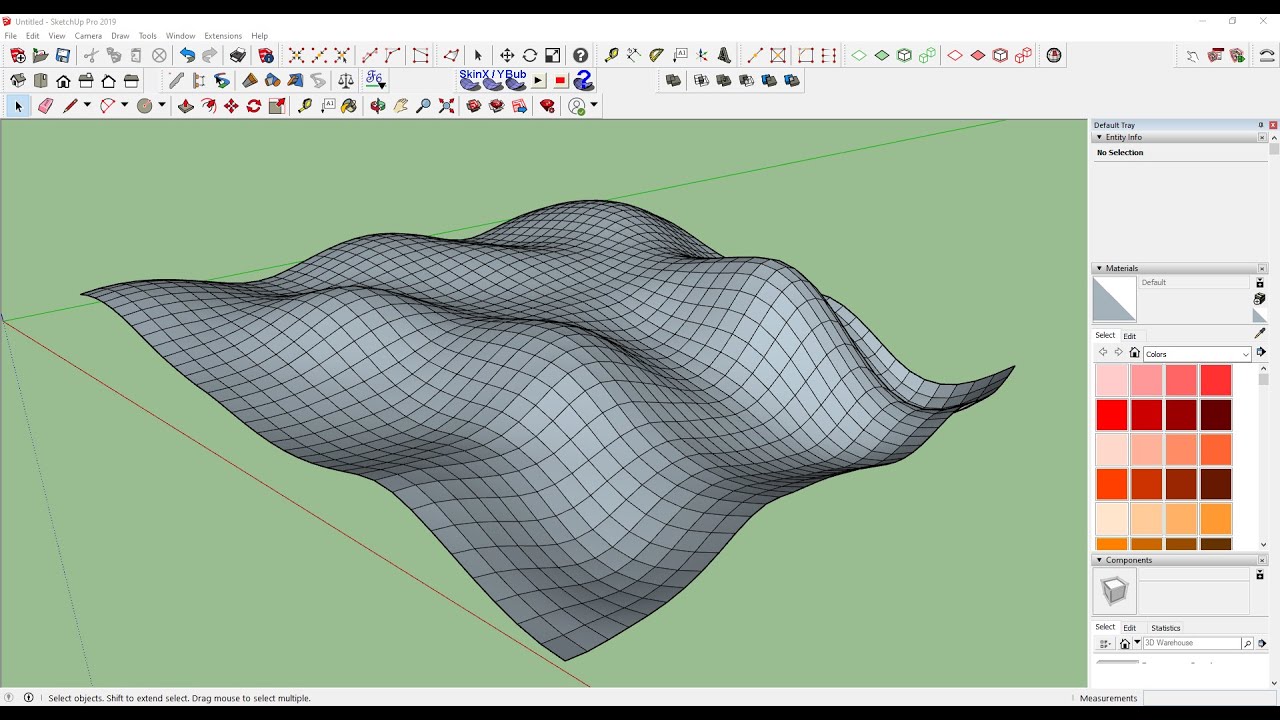1280x720 pixels.
Task: Open the Window menu
Action: coord(180,36)
